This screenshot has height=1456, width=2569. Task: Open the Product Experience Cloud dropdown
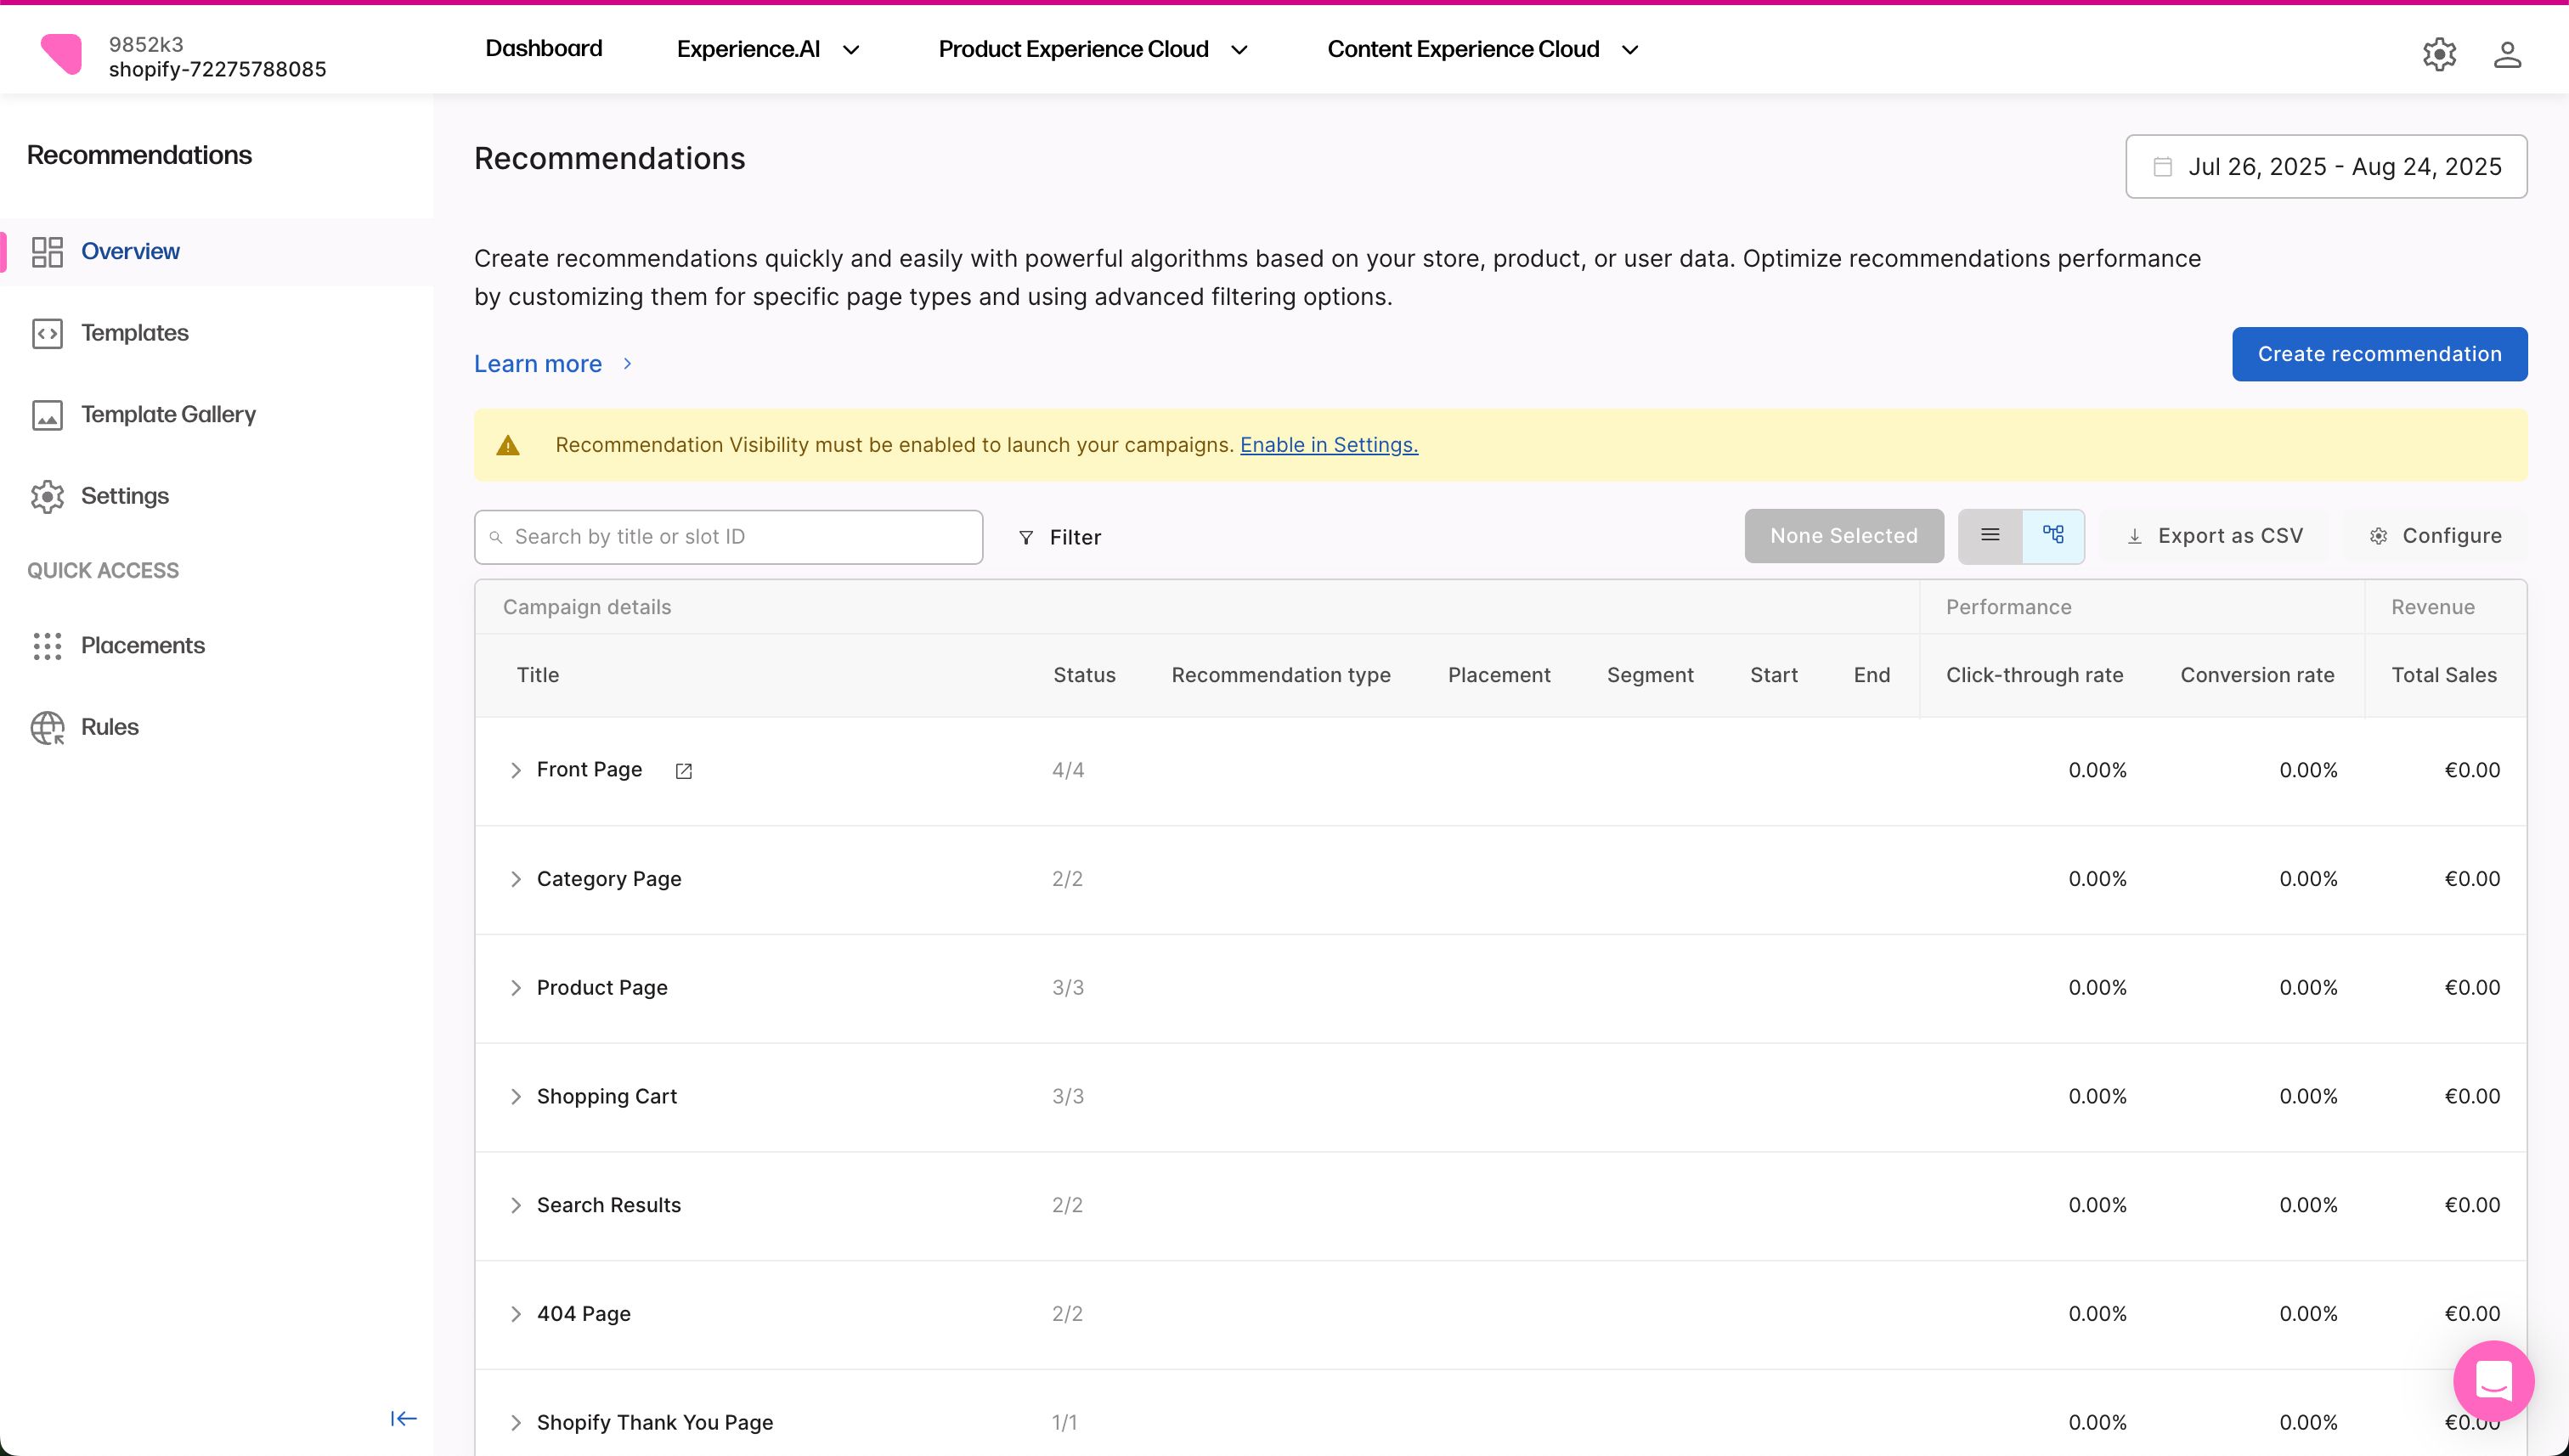[1092, 49]
